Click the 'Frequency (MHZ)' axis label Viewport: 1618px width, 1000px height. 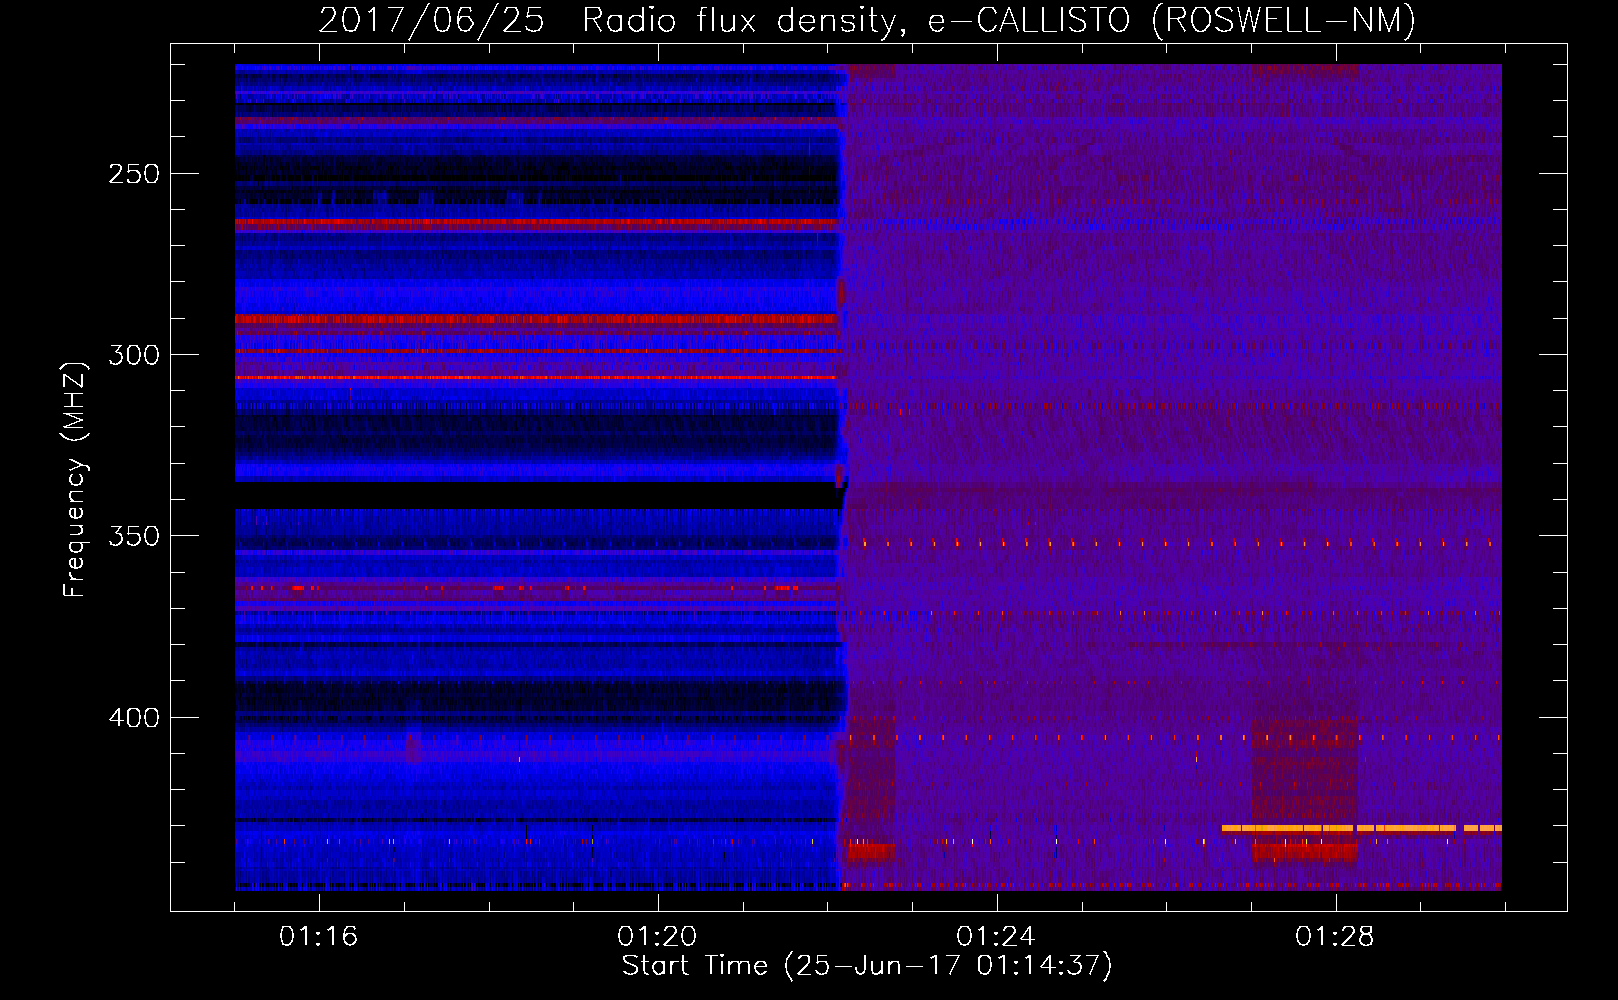(75, 479)
